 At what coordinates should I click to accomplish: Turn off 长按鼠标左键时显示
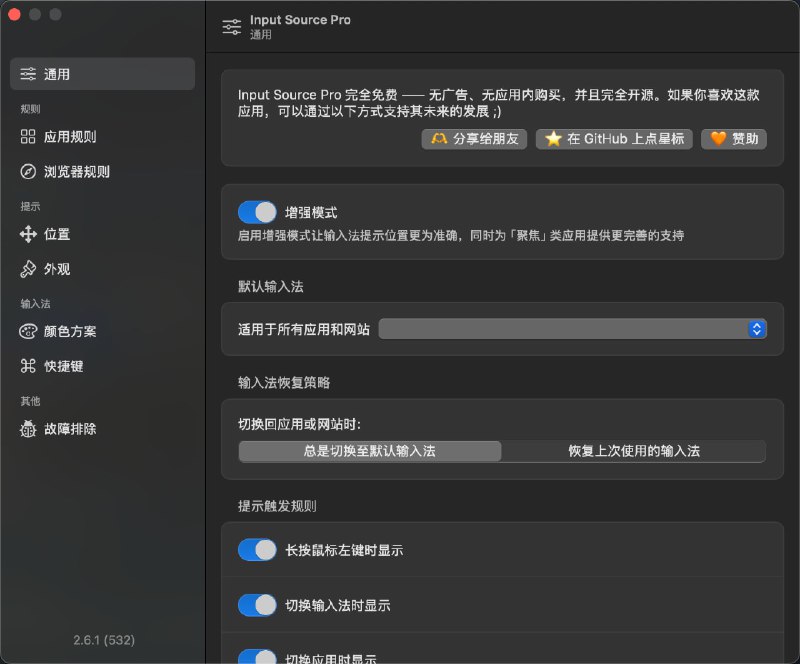256,549
